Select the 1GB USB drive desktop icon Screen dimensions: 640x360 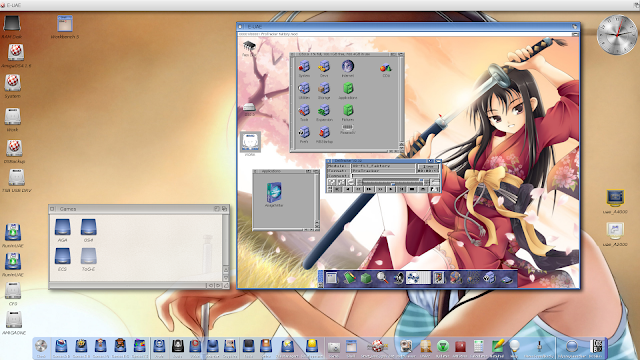[16, 177]
